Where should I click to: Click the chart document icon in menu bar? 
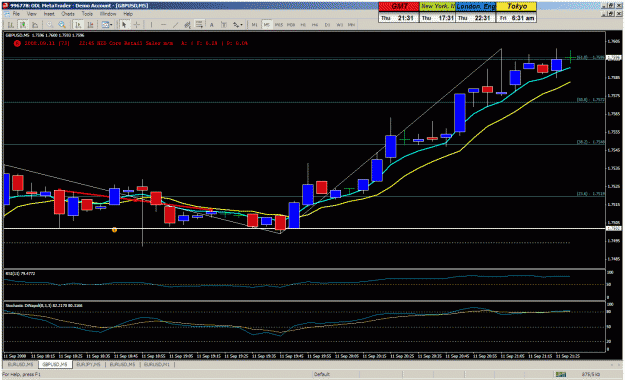pos(6,14)
